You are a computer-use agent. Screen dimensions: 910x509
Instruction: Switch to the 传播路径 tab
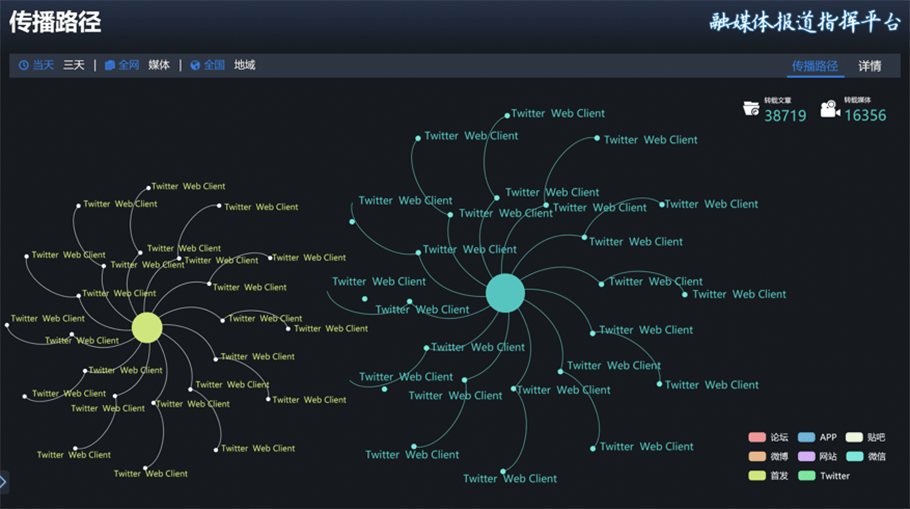pos(815,66)
